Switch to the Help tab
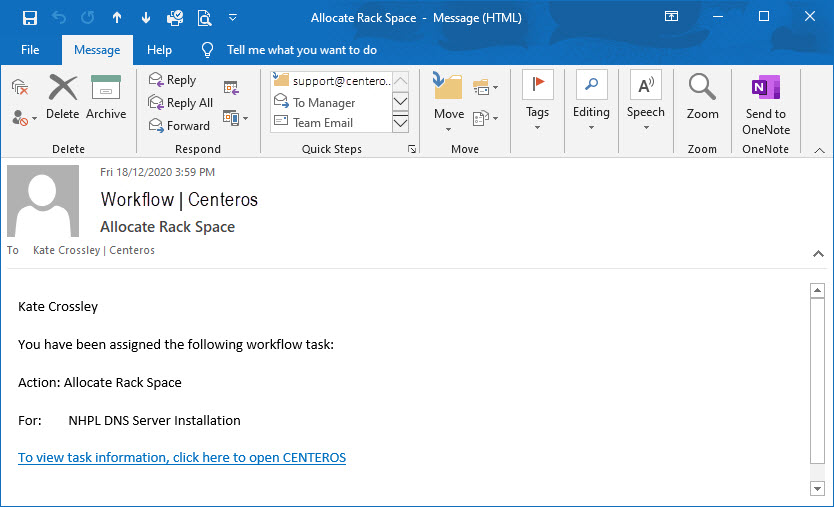834x507 pixels. (159, 50)
